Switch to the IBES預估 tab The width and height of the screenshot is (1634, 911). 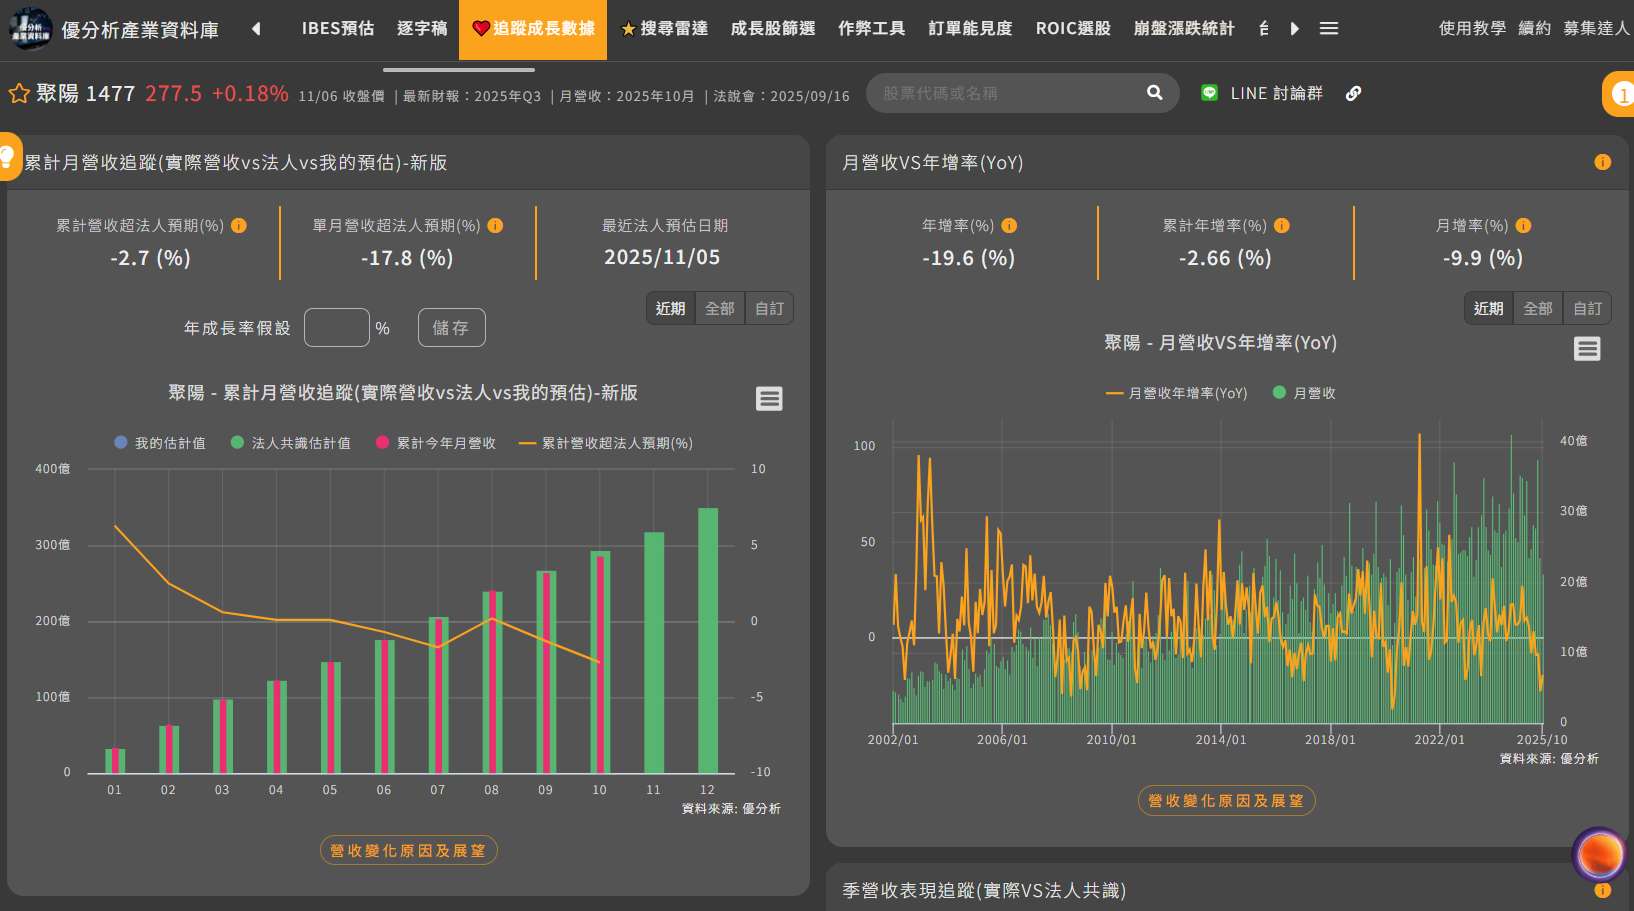[337, 28]
